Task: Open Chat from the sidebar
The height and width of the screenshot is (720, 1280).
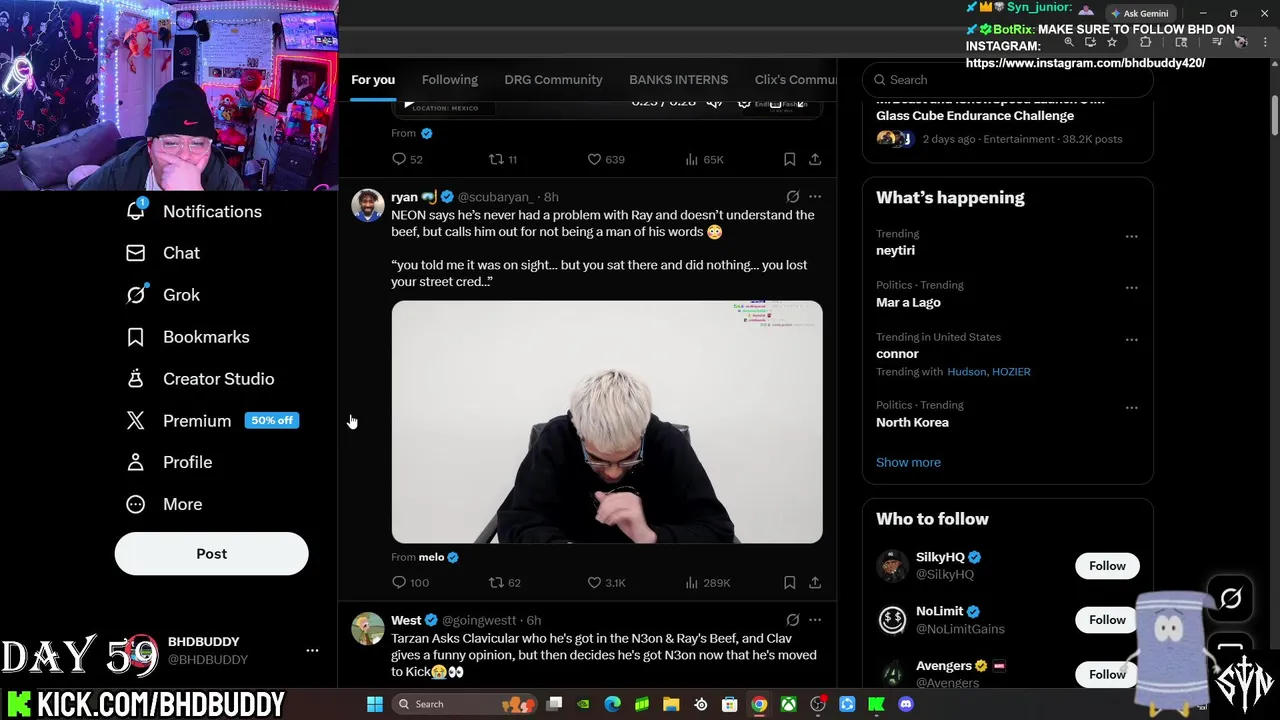Action: click(x=163, y=253)
